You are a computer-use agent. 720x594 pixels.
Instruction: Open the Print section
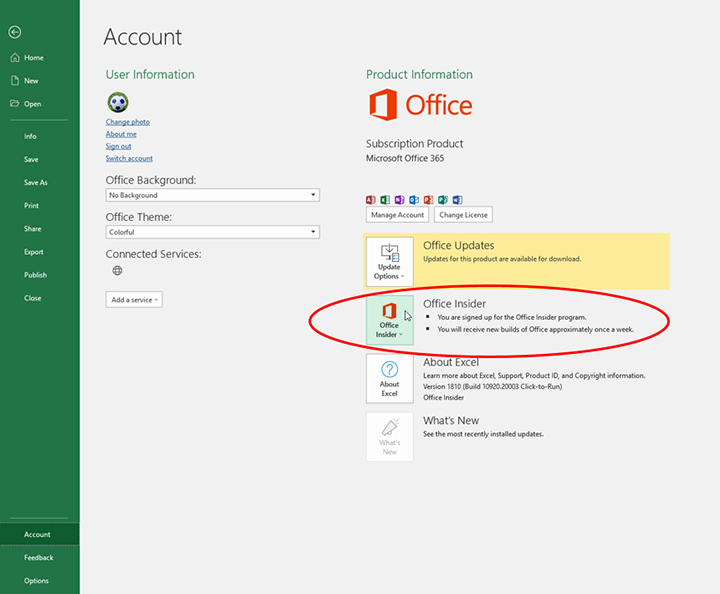coord(39,206)
